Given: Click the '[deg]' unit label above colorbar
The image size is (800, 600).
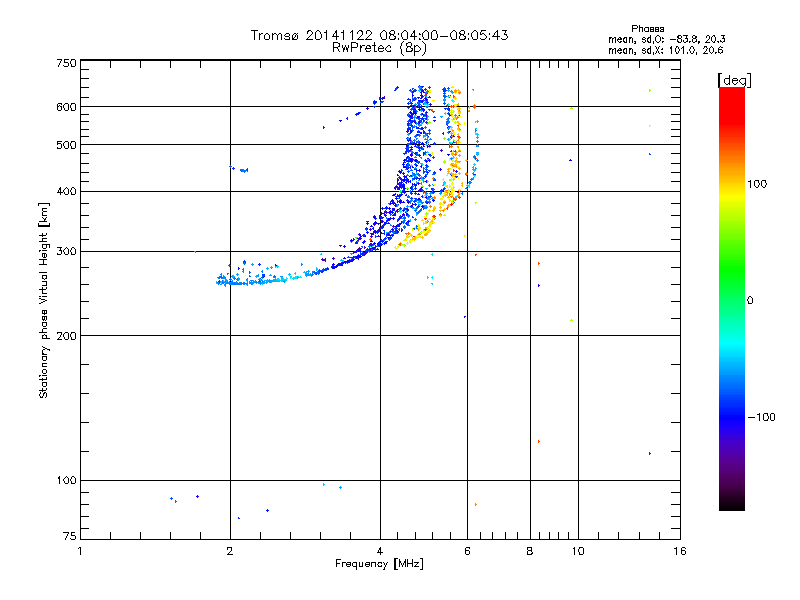Looking at the screenshot, I should tap(734, 80).
